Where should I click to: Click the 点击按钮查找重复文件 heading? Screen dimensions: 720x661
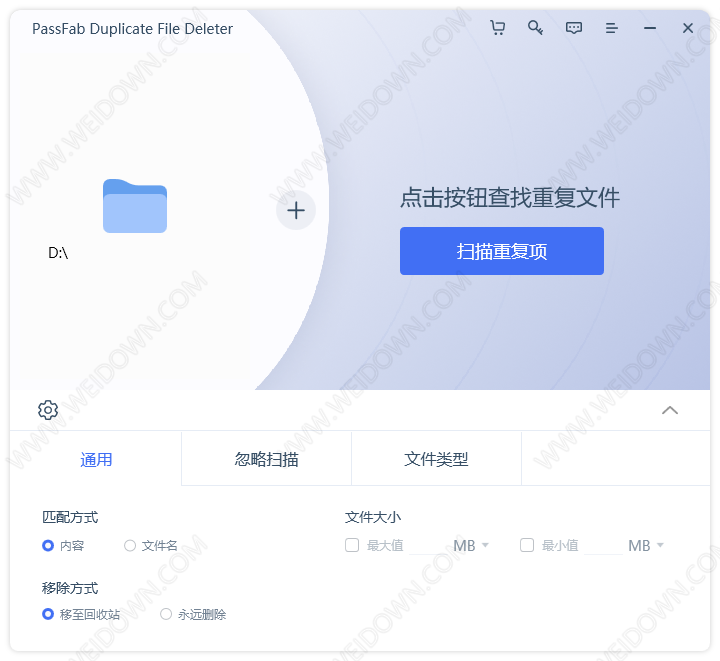coord(510,197)
